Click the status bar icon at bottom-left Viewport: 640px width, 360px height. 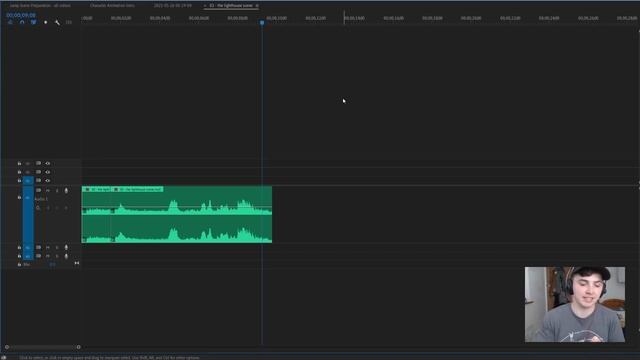tap(4, 358)
